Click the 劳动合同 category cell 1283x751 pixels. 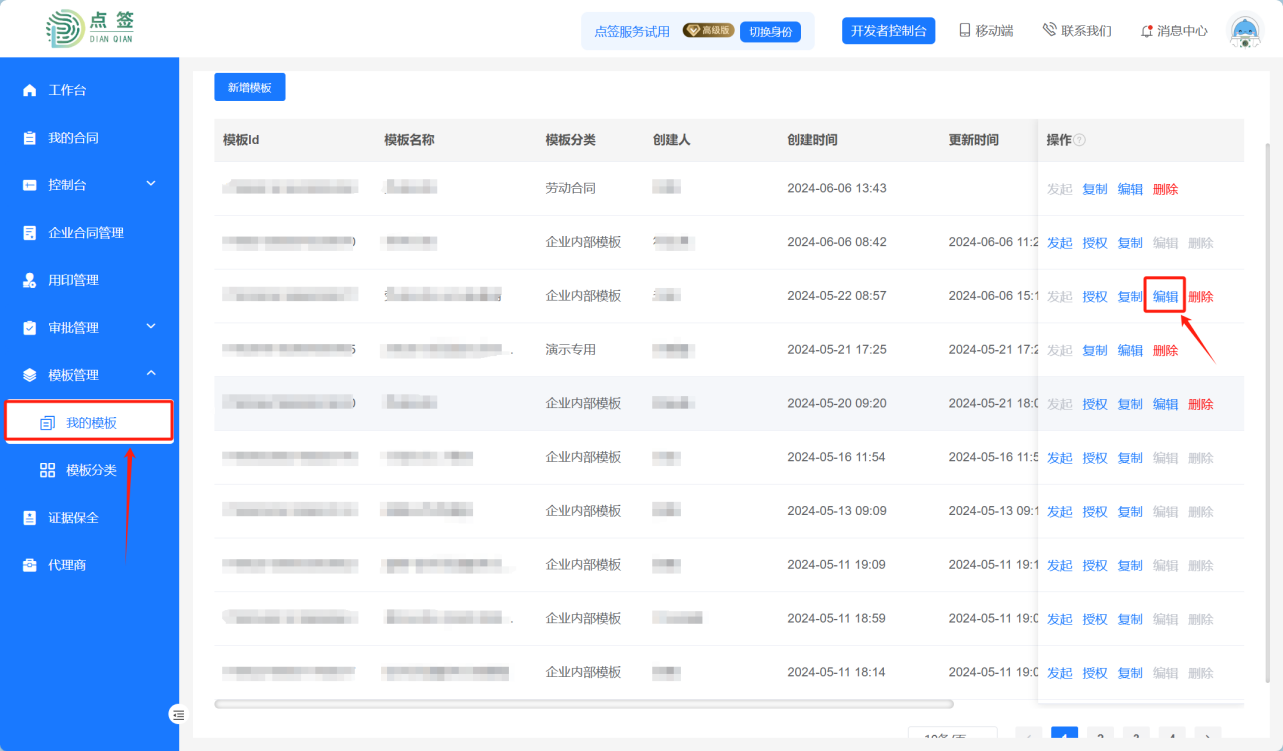(571, 188)
